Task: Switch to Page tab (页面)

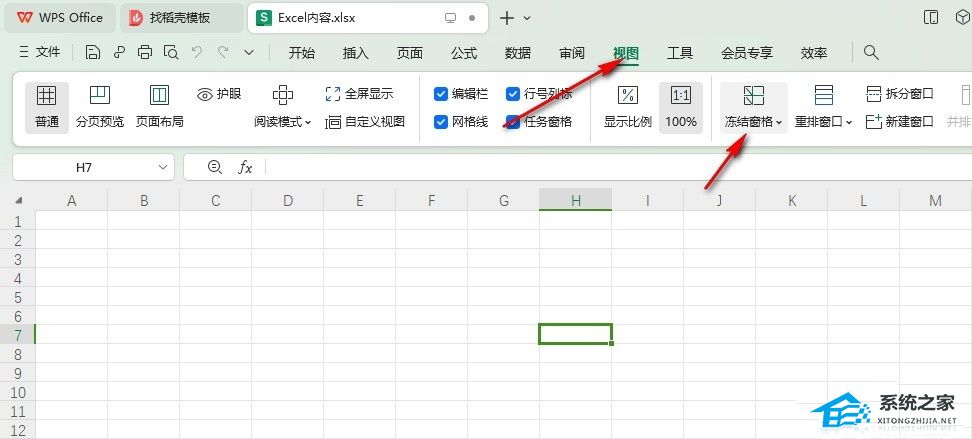Action: (410, 53)
